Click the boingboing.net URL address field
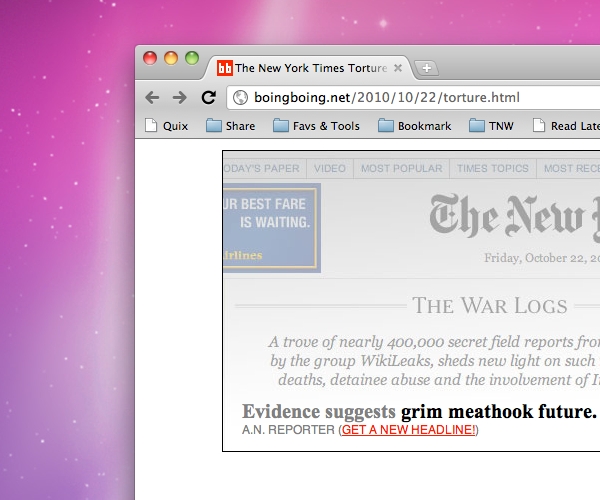Image resolution: width=600 pixels, height=500 pixels. point(413,98)
